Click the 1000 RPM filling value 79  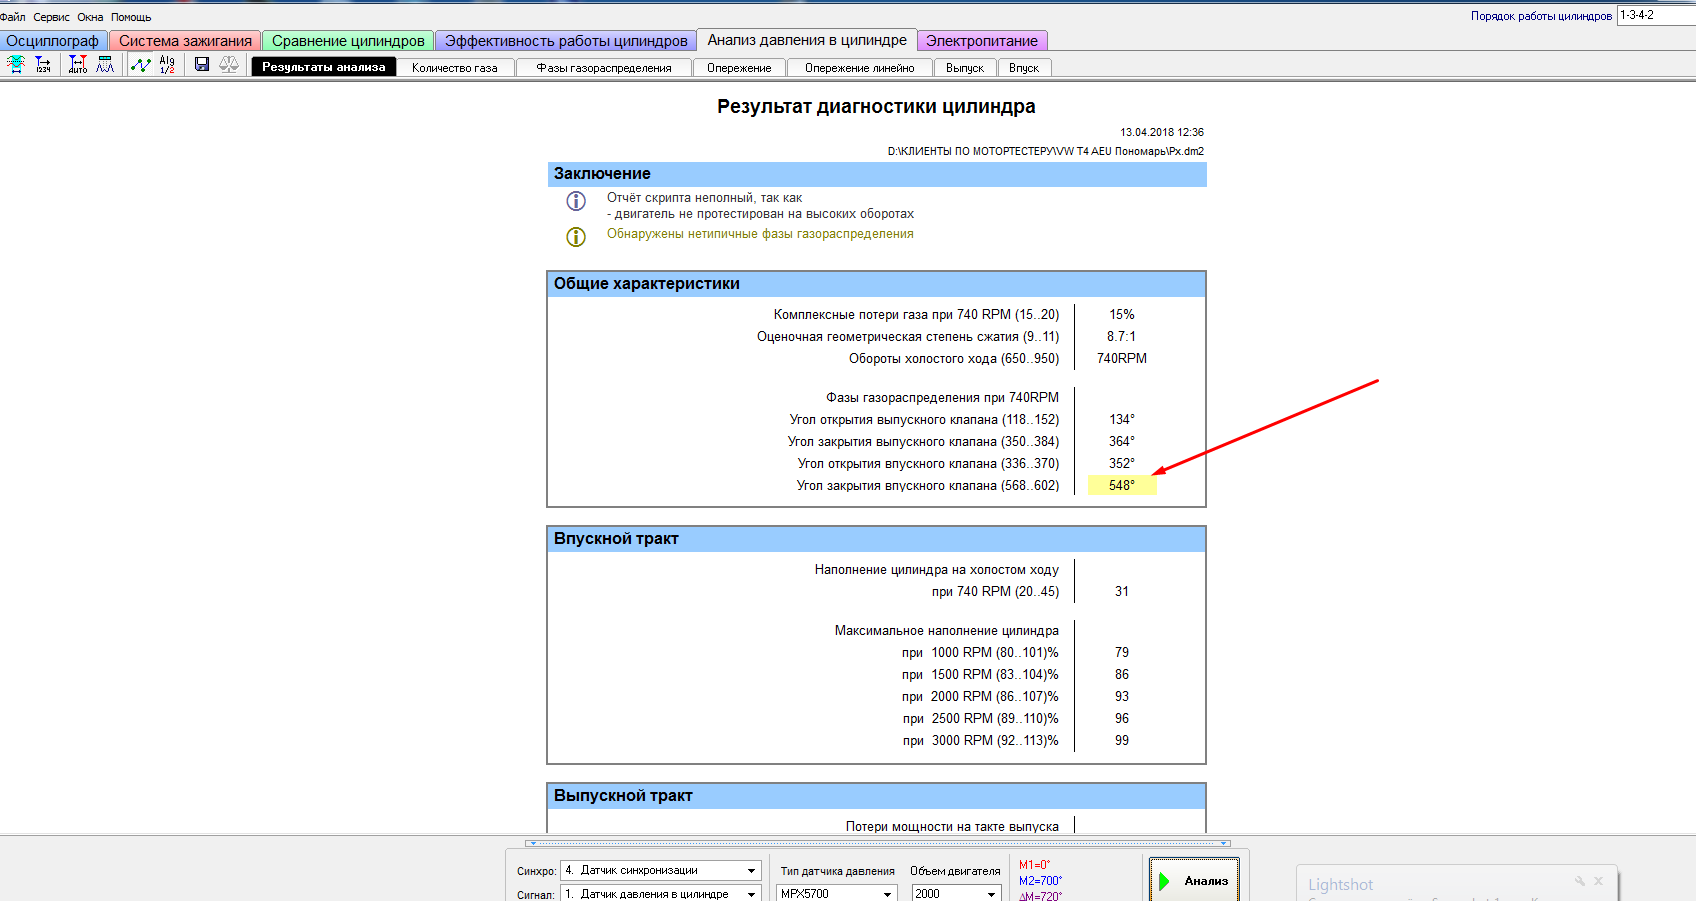(x=1122, y=652)
